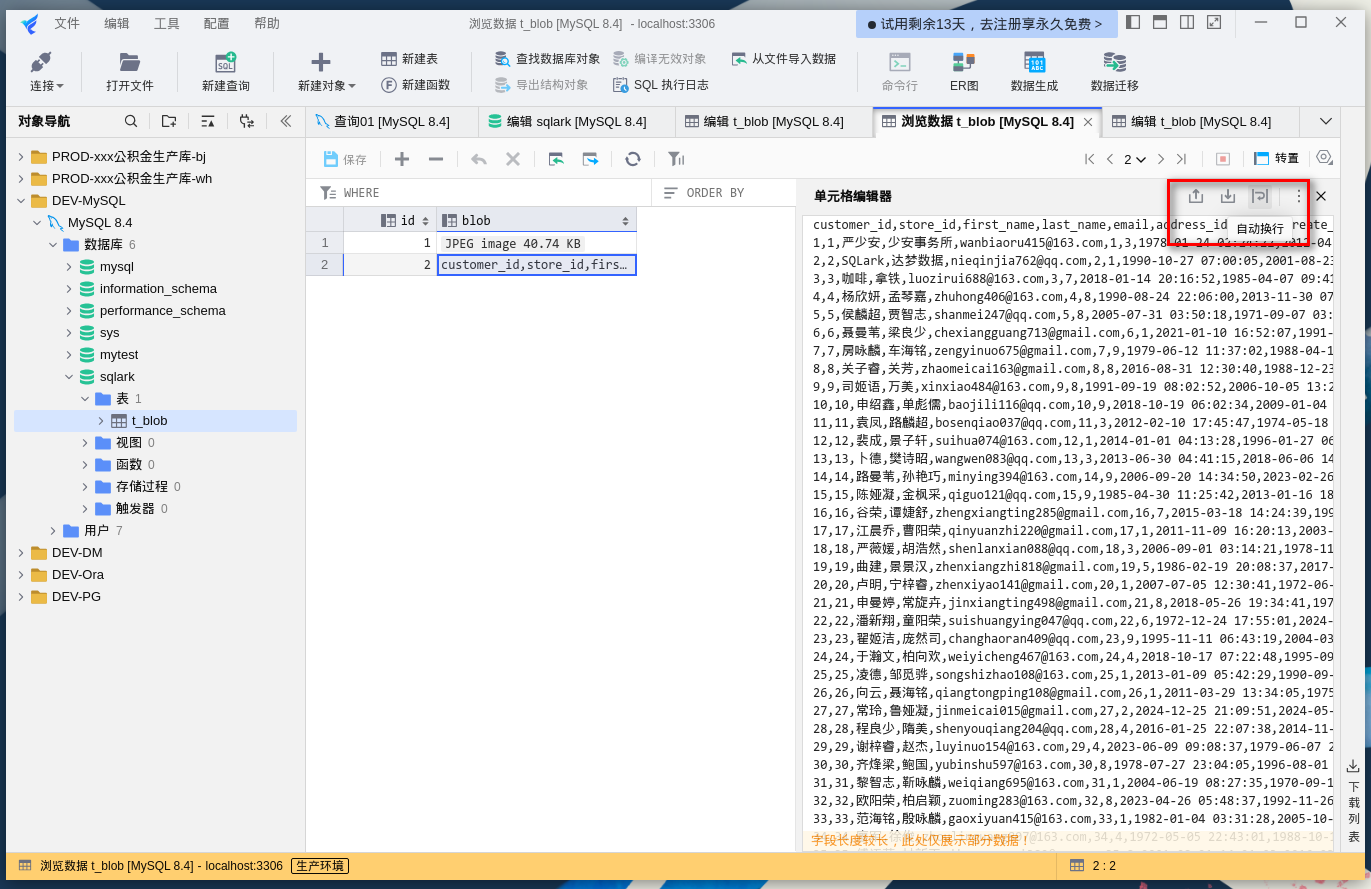Click the filter icon in grid toolbar

pyautogui.click(x=676, y=159)
